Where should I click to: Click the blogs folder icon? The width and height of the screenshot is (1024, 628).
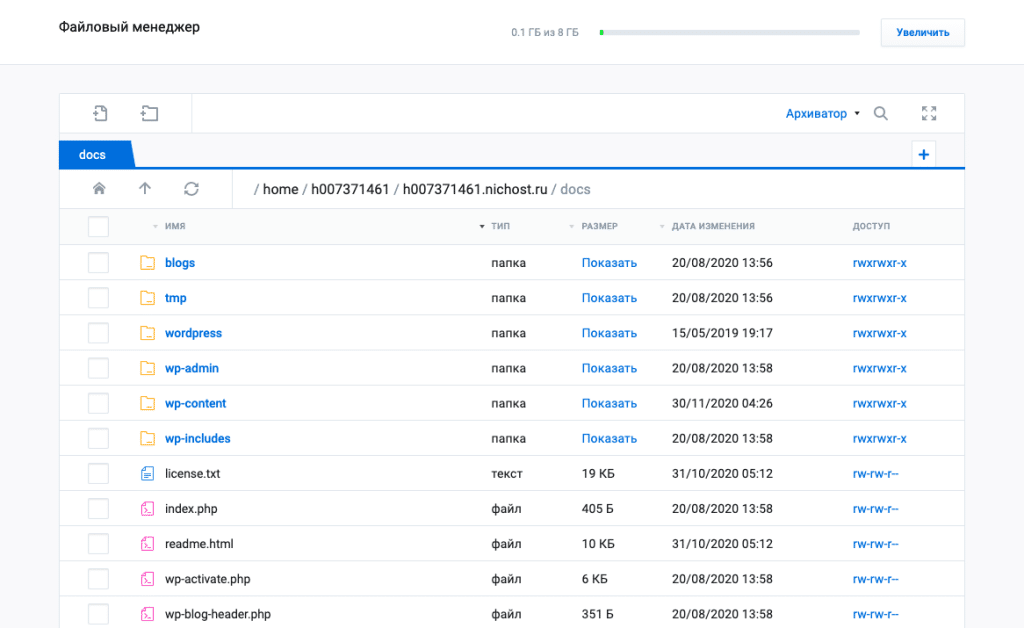pyautogui.click(x=148, y=262)
